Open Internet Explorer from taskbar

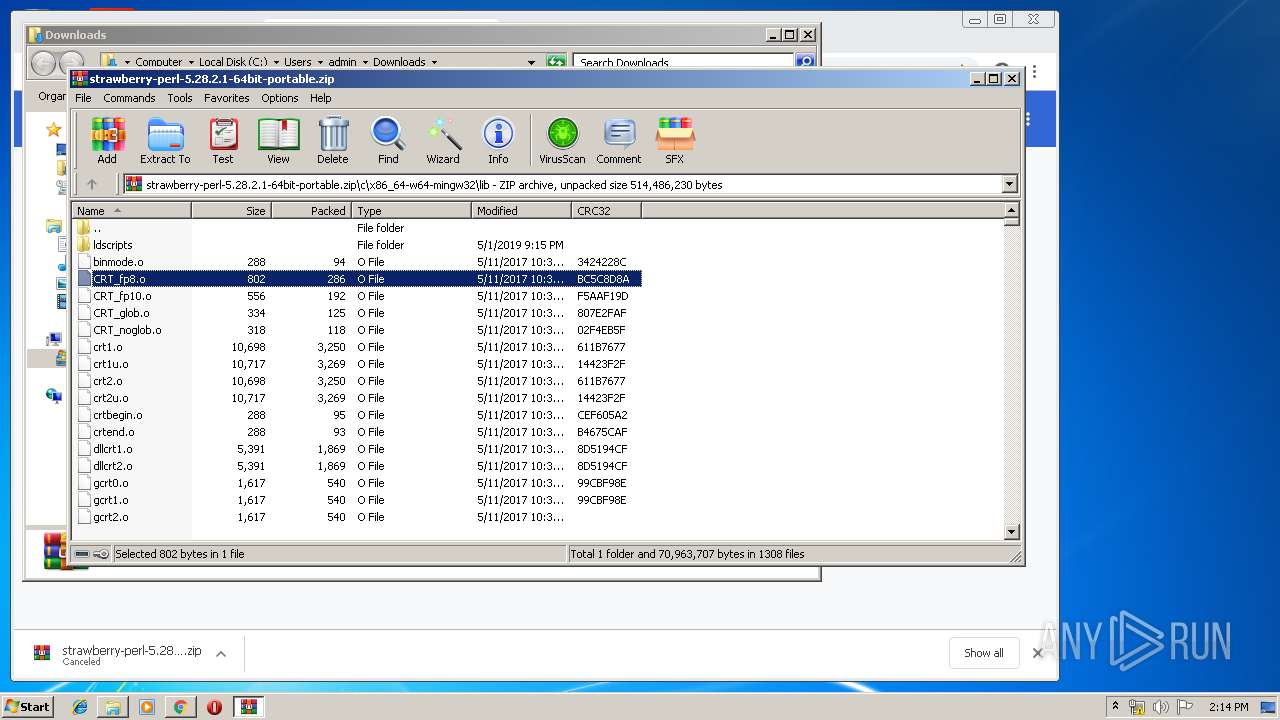pyautogui.click(x=80, y=707)
